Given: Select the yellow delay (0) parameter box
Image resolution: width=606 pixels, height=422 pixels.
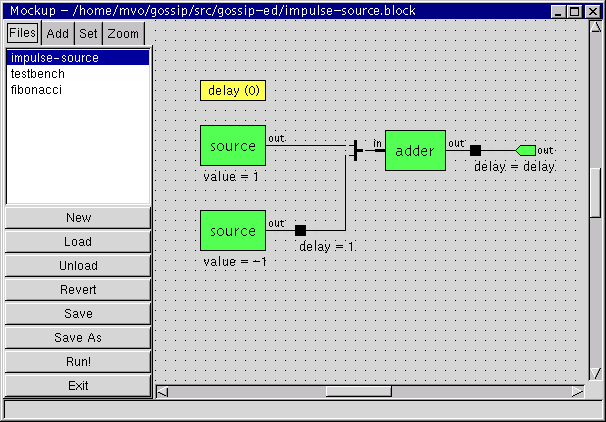Looking at the screenshot, I should [x=233, y=91].
